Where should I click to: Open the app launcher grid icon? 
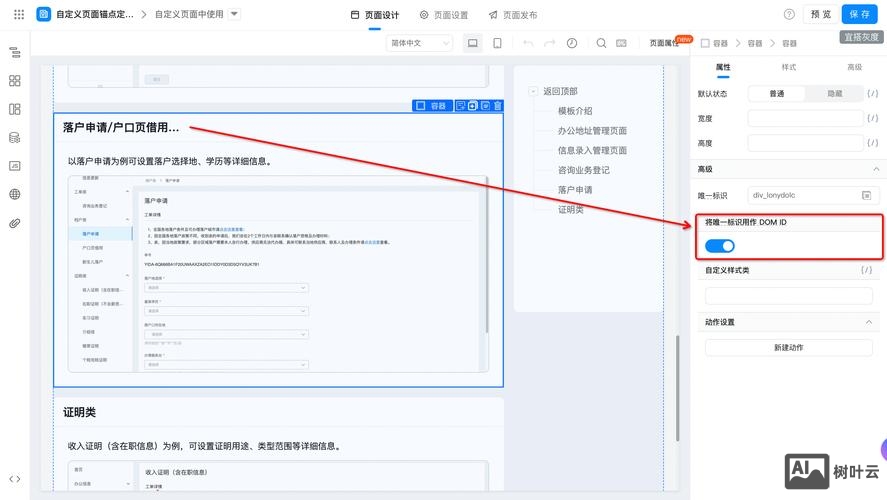[19, 14]
